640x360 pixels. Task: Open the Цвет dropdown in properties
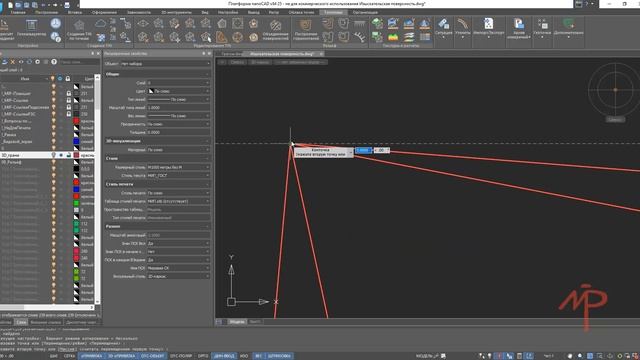[178, 91]
